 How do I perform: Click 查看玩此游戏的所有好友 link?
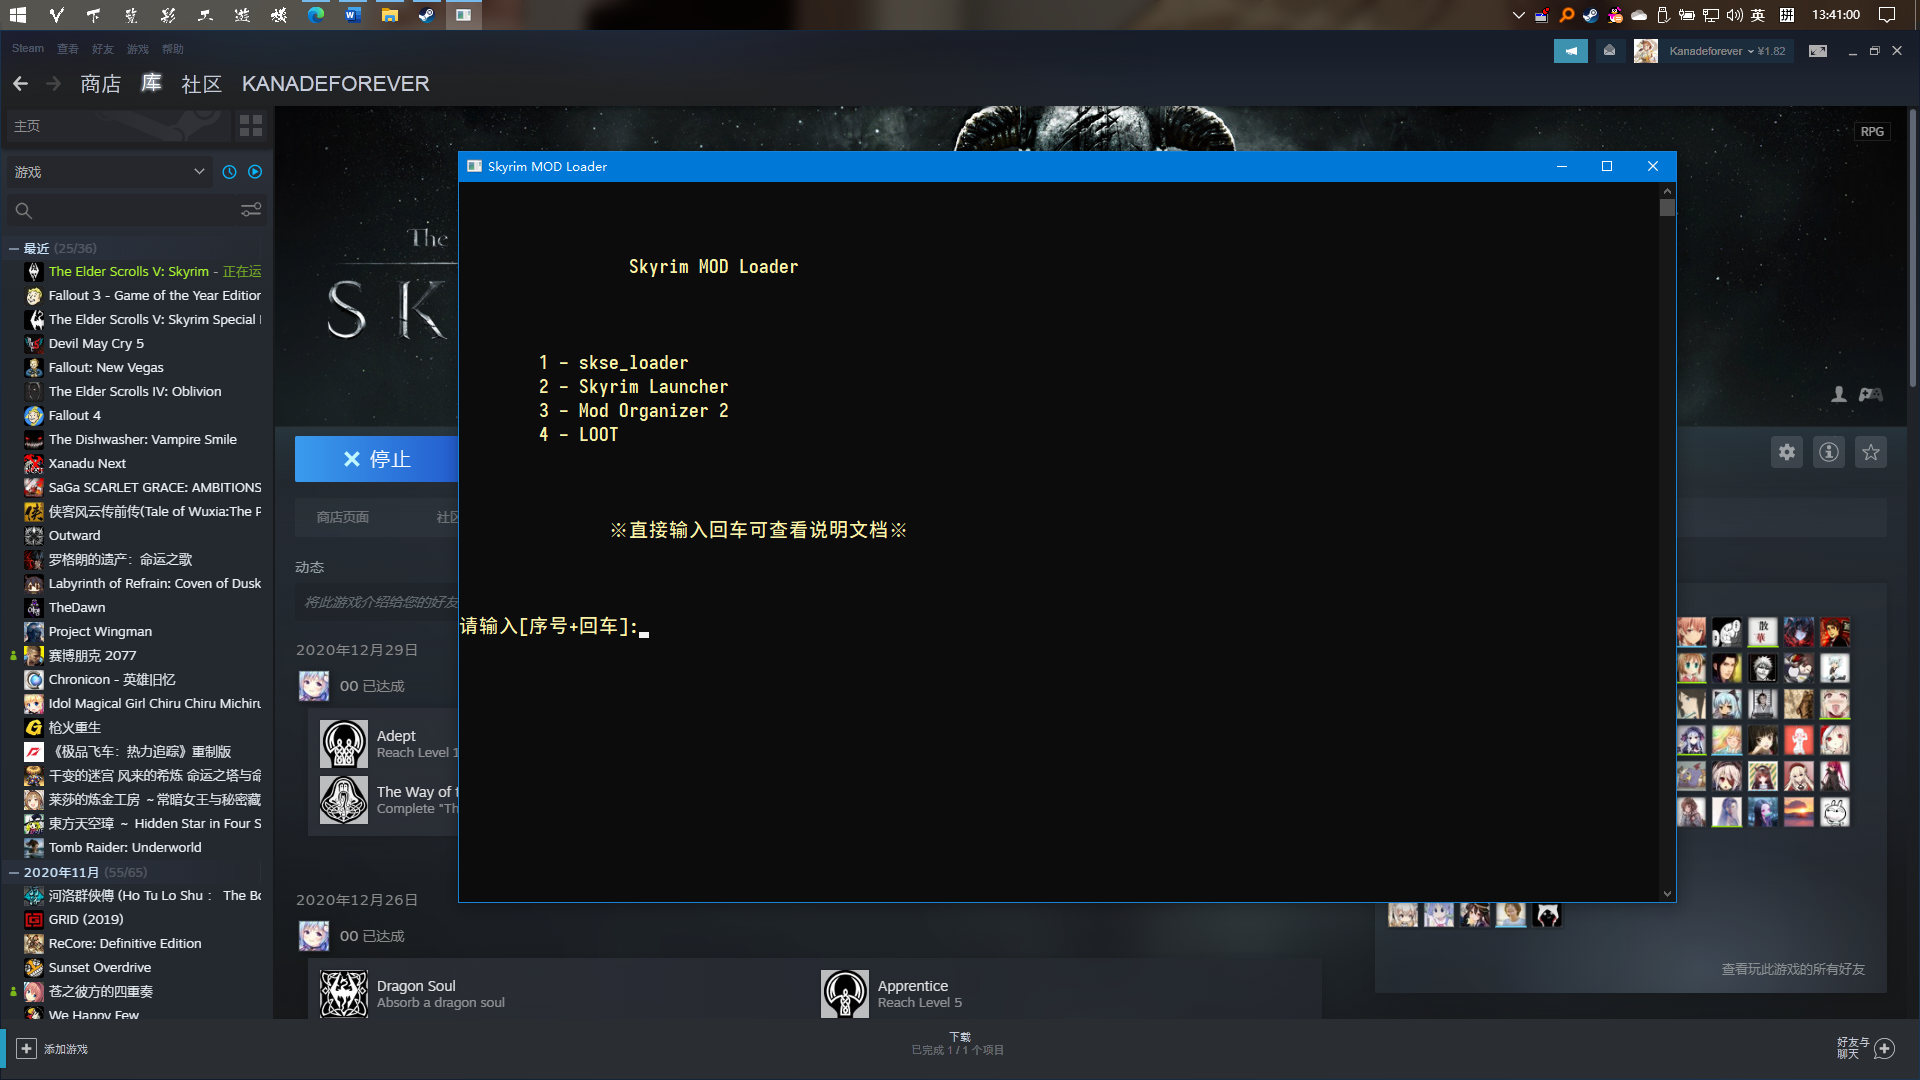[x=1792, y=969]
